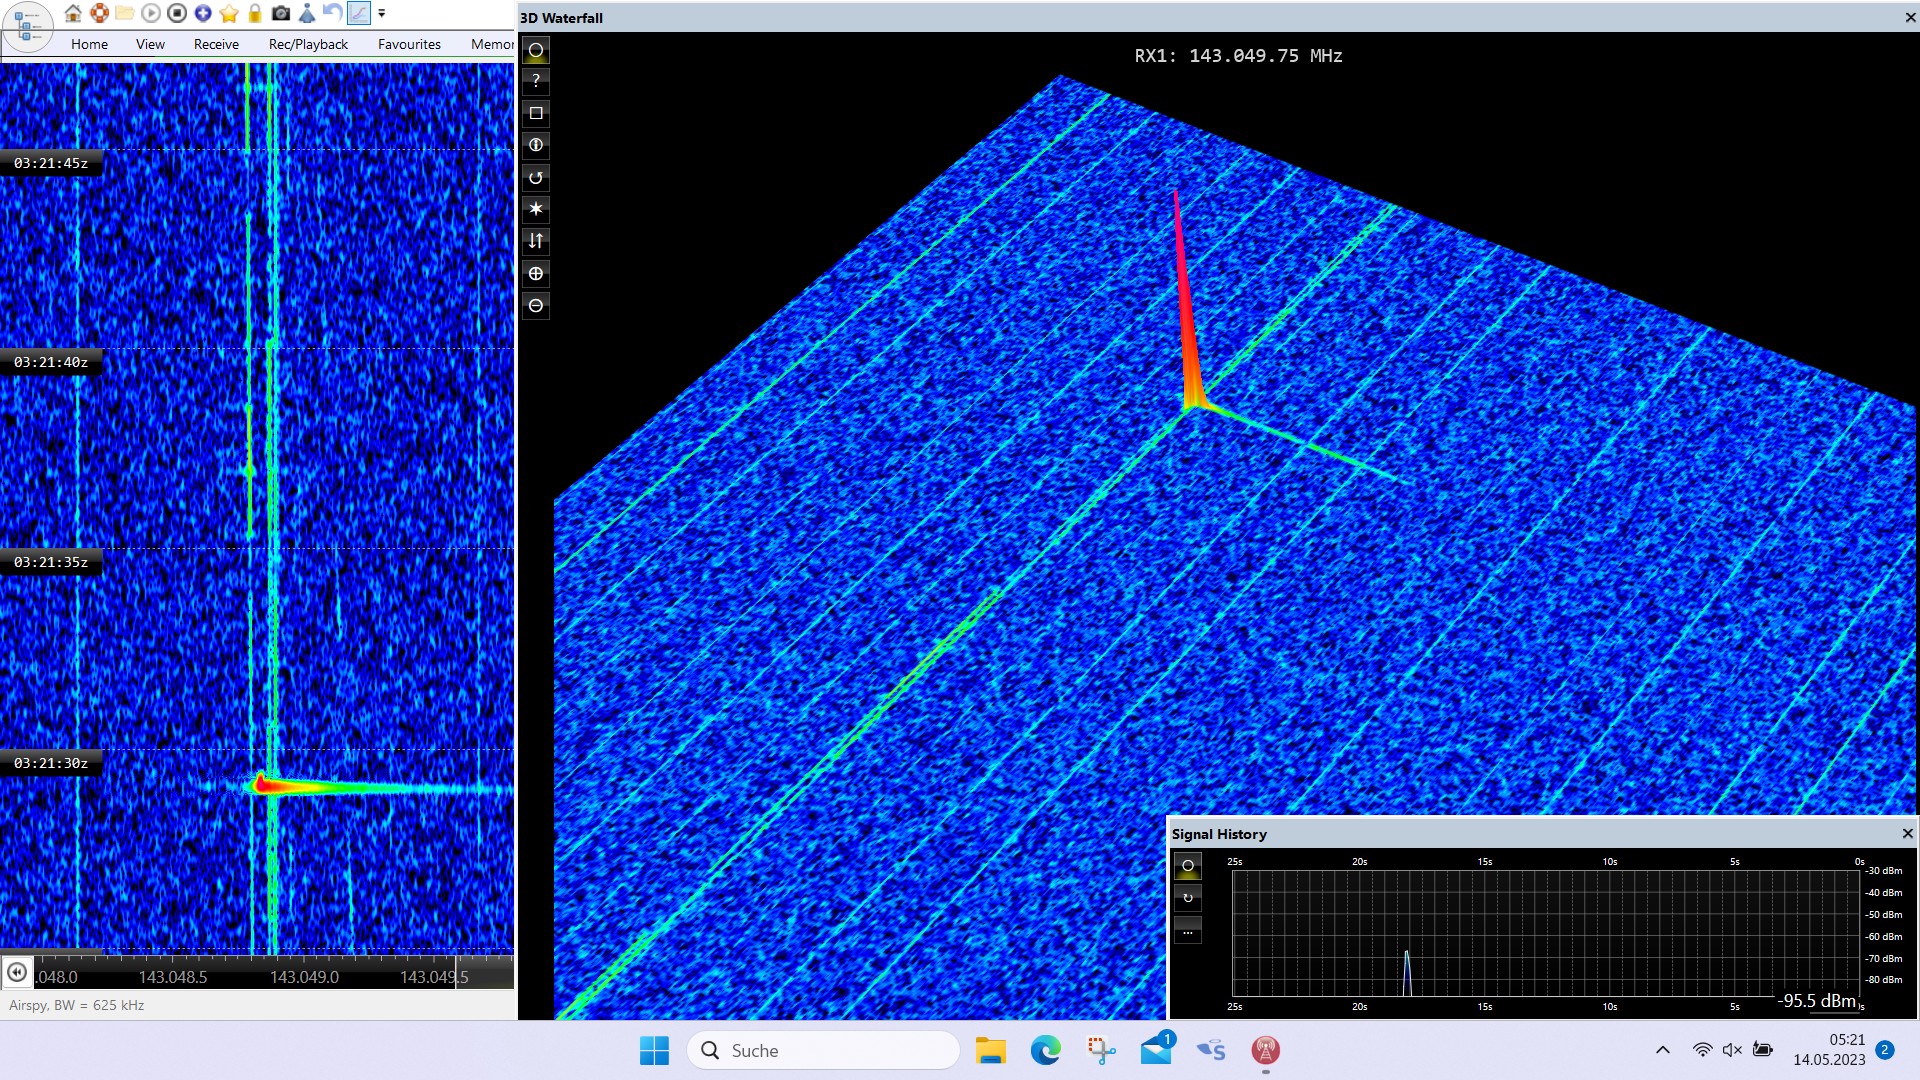Click the circle icon in Signal History panel

pos(1188,866)
